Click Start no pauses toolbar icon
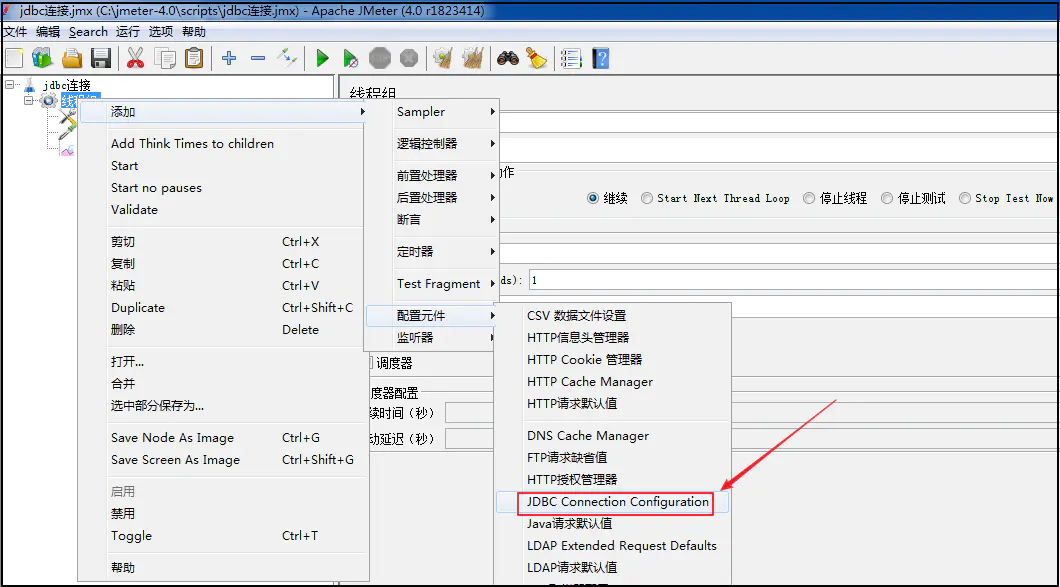The width and height of the screenshot is (1060, 587). (350, 59)
